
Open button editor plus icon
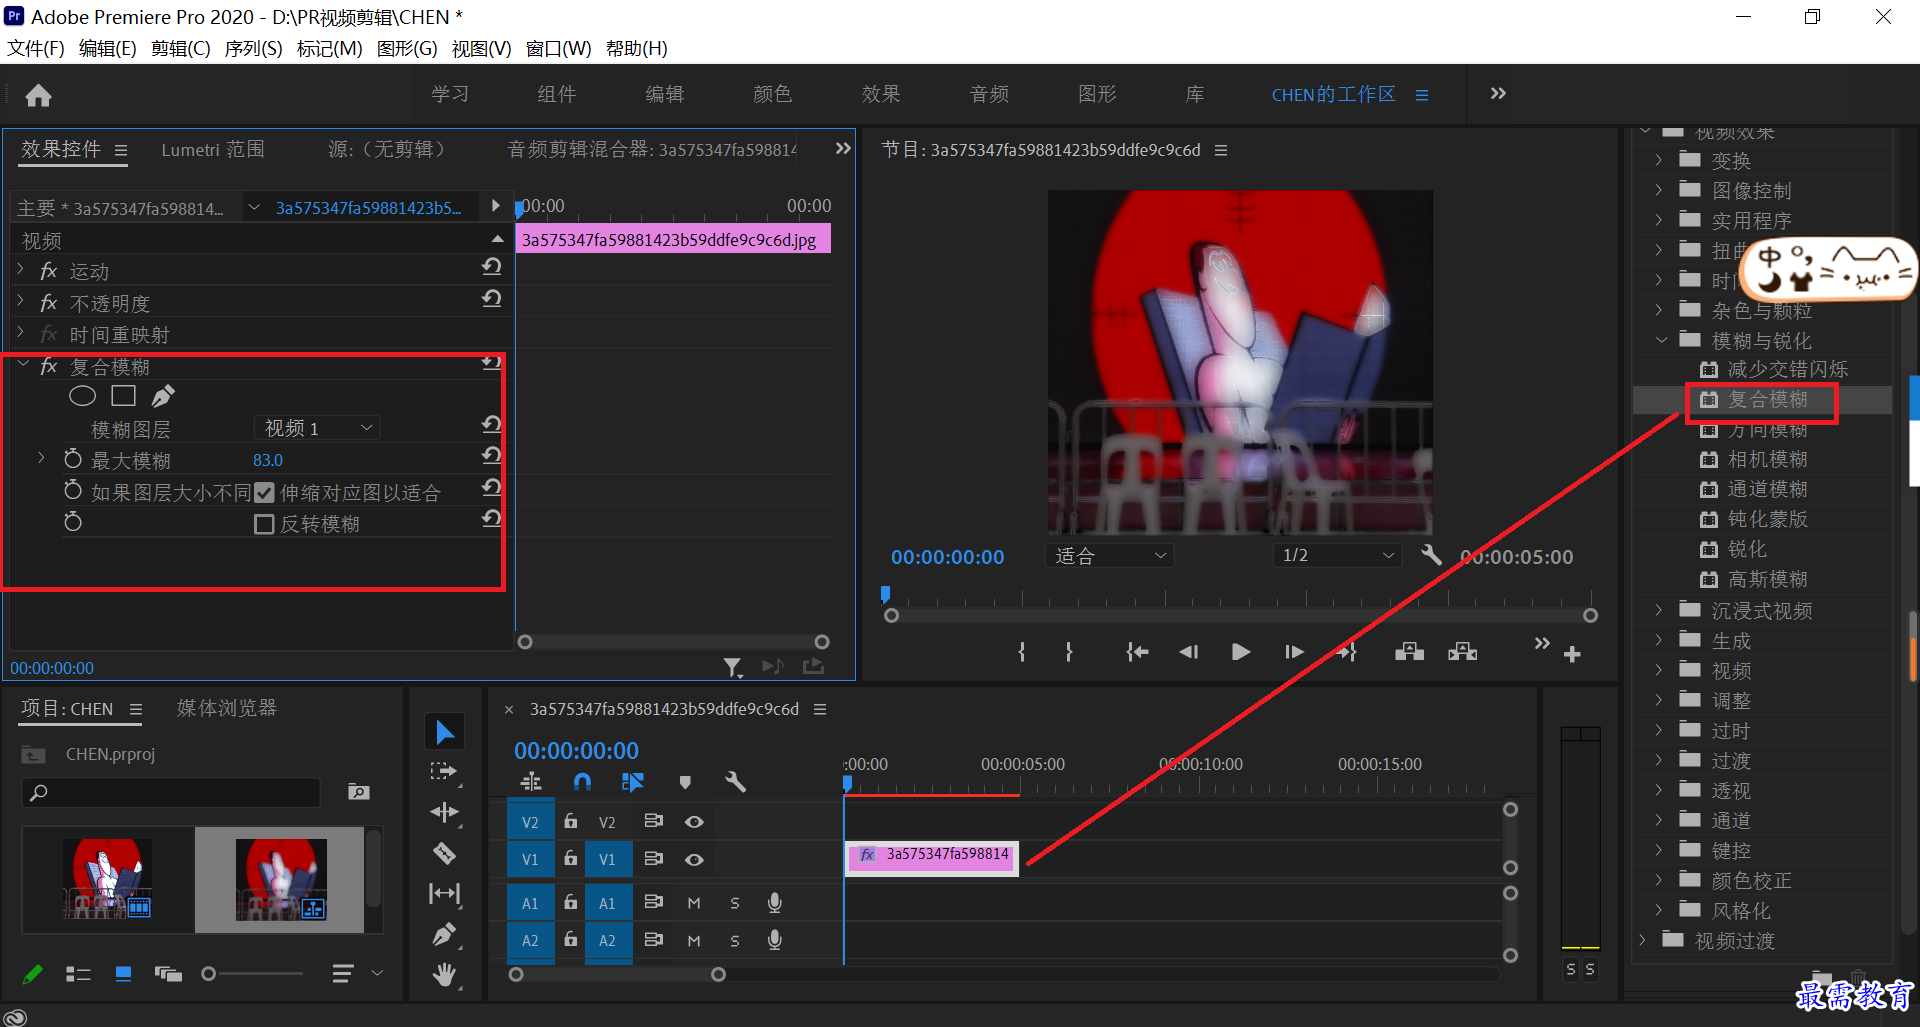[1572, 654]
